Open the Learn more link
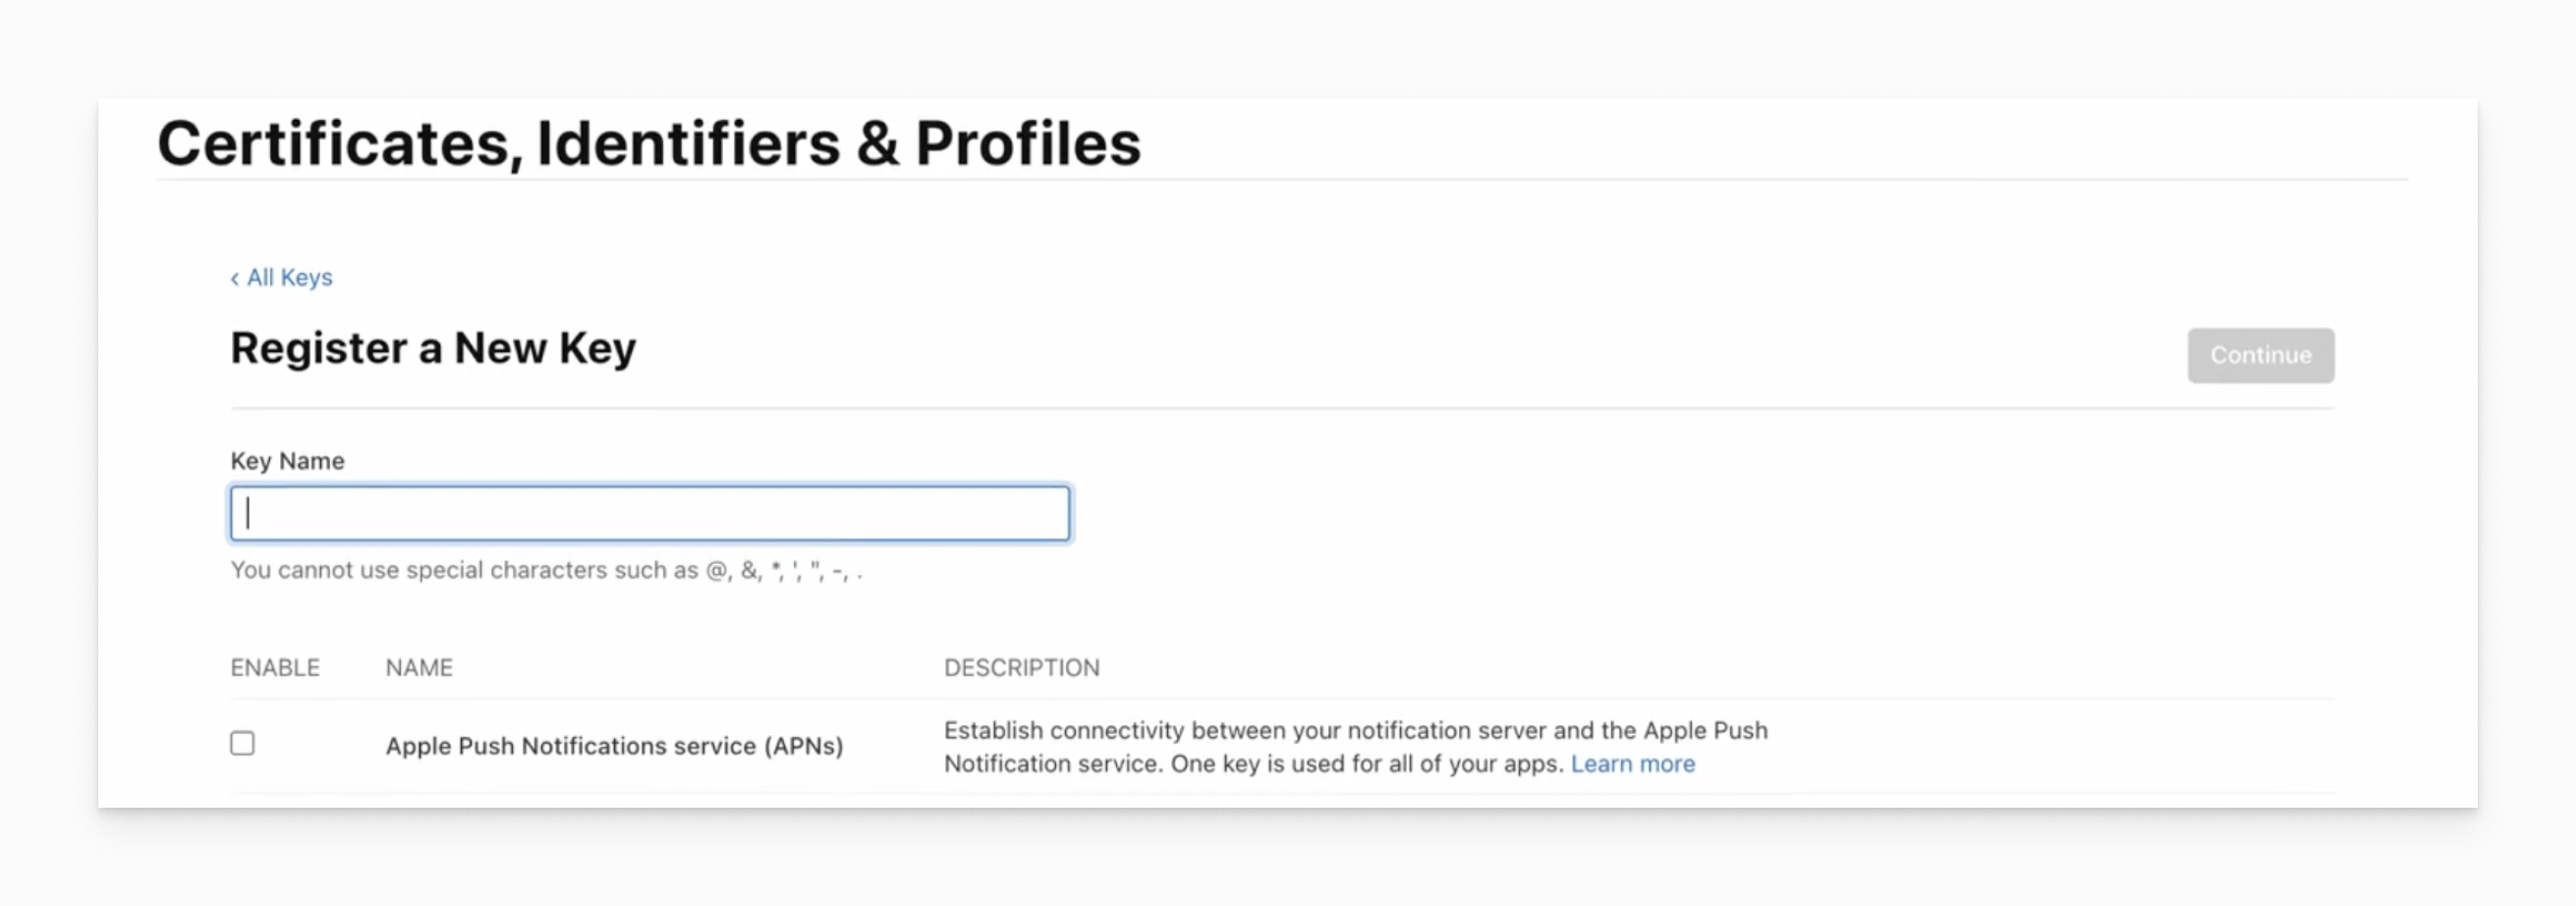The width and height of the screenshot is (2576, 906). [x=1632, y=764]
